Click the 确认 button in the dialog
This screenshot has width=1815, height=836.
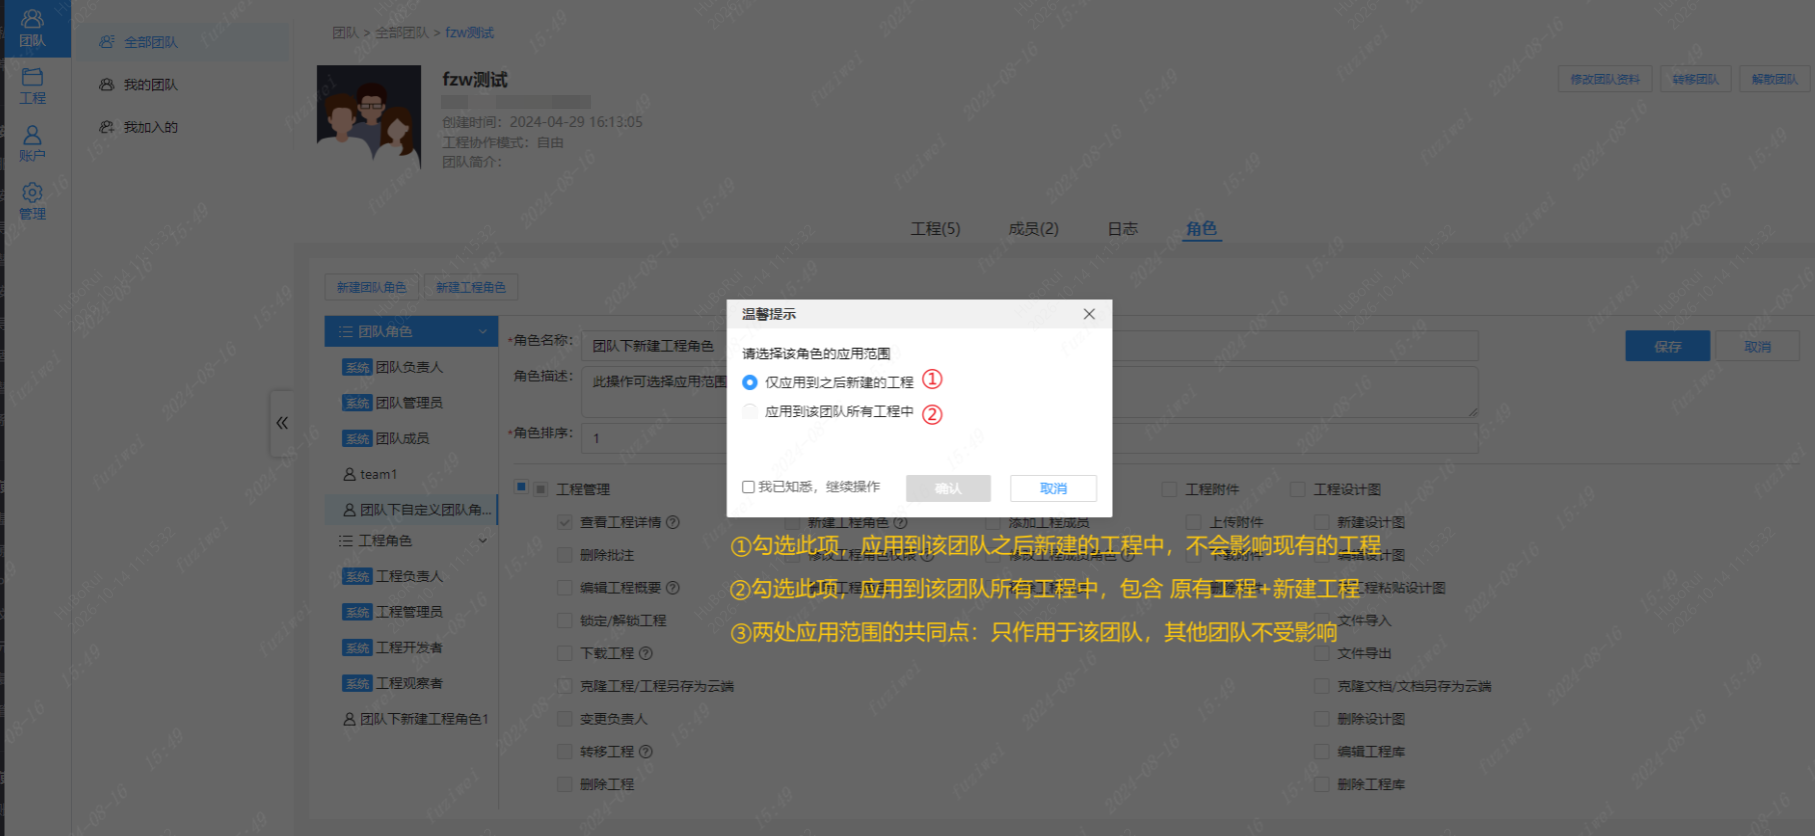pyautogui.click(x=948, y=488)
